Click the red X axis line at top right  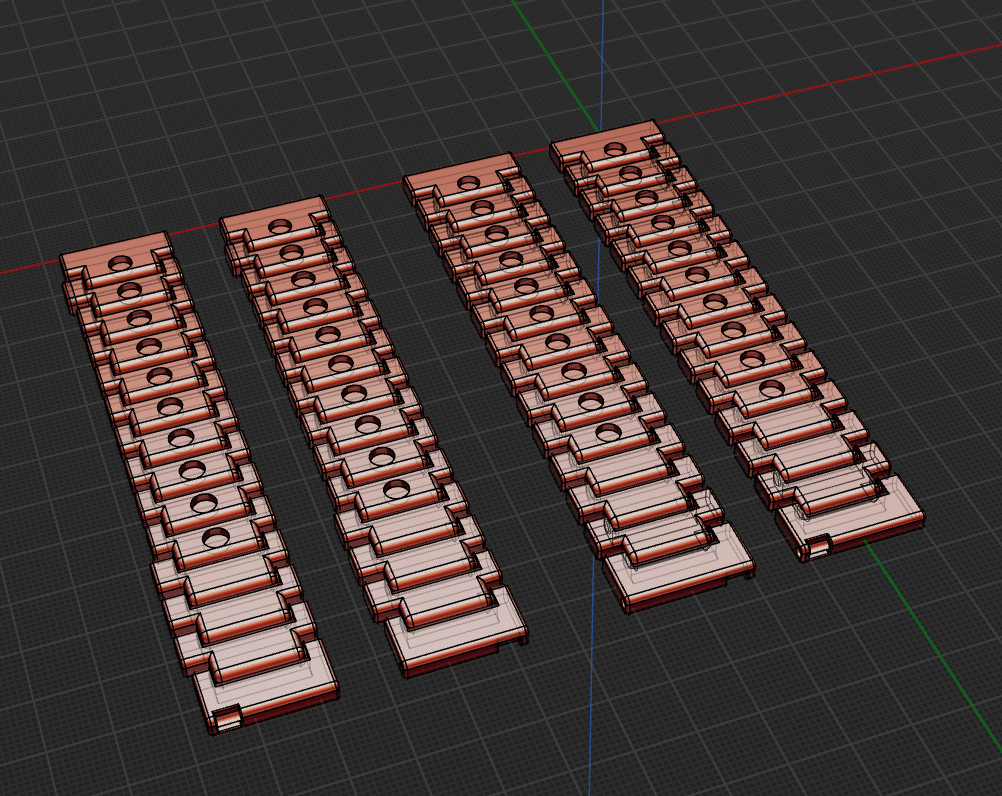(x=831, y=84)
